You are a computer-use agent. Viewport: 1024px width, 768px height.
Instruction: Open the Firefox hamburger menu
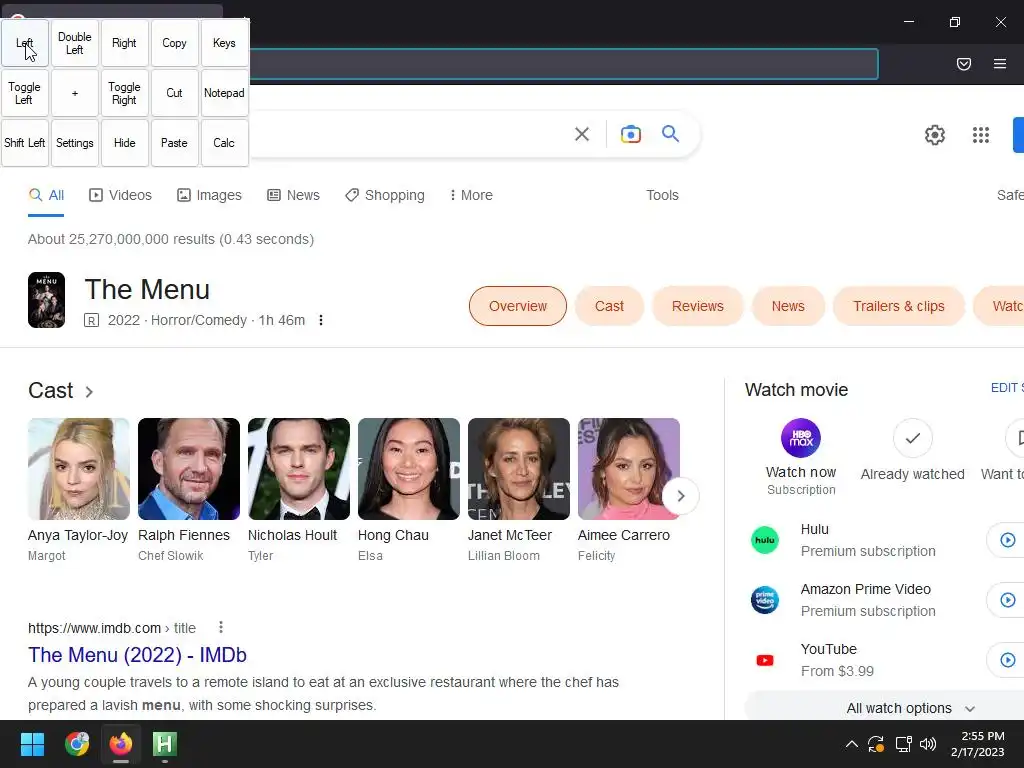tap(1000, 63)
